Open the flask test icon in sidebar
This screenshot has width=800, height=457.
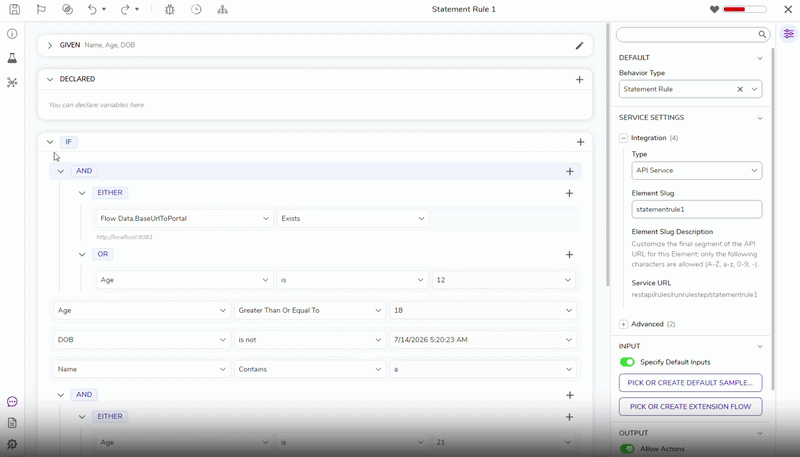pyautogui.click(x=12, y=58)
